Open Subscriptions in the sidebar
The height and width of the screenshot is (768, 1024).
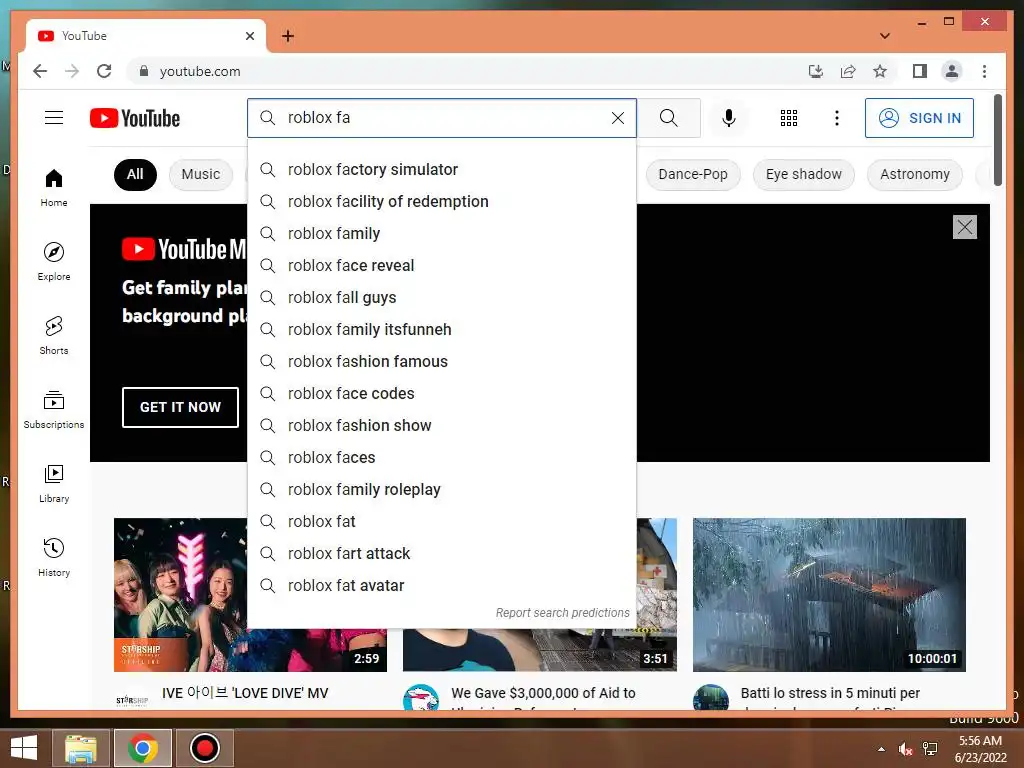54,409
